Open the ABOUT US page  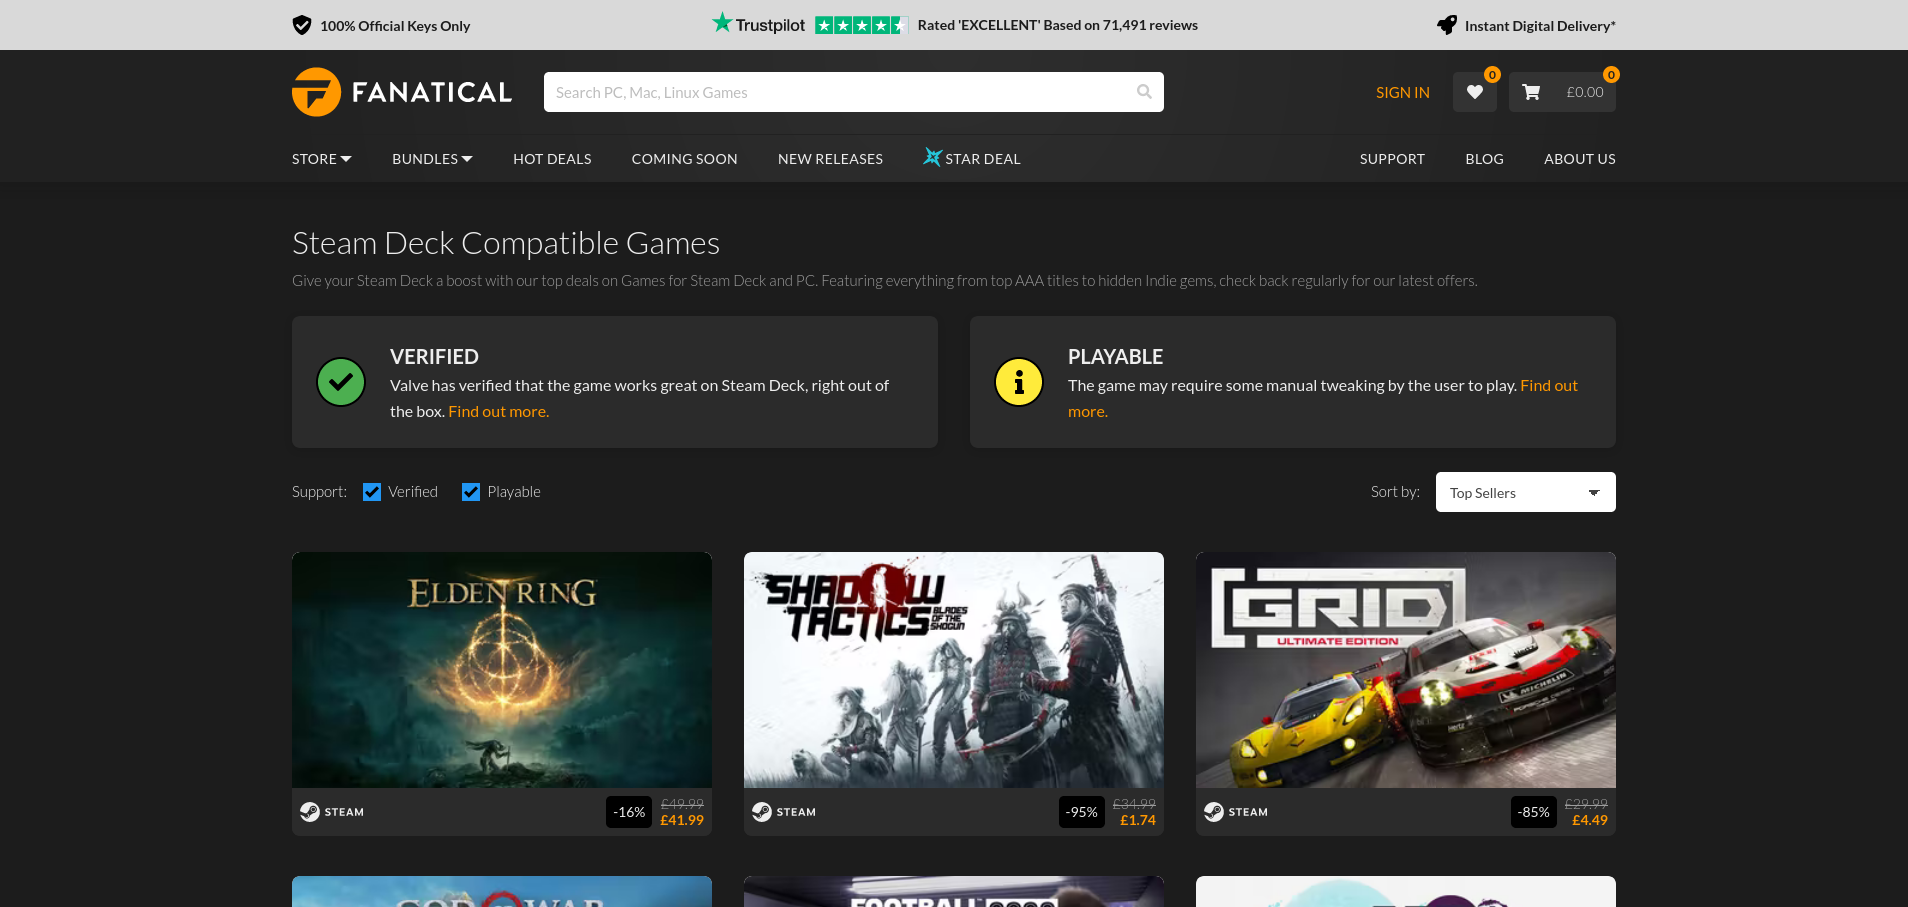click(1580, 159)
